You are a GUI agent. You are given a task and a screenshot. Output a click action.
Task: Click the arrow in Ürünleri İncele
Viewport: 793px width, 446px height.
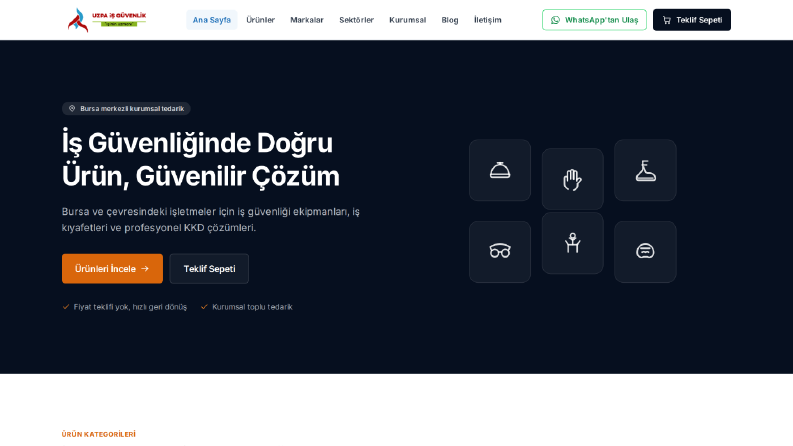pos(145,269)
